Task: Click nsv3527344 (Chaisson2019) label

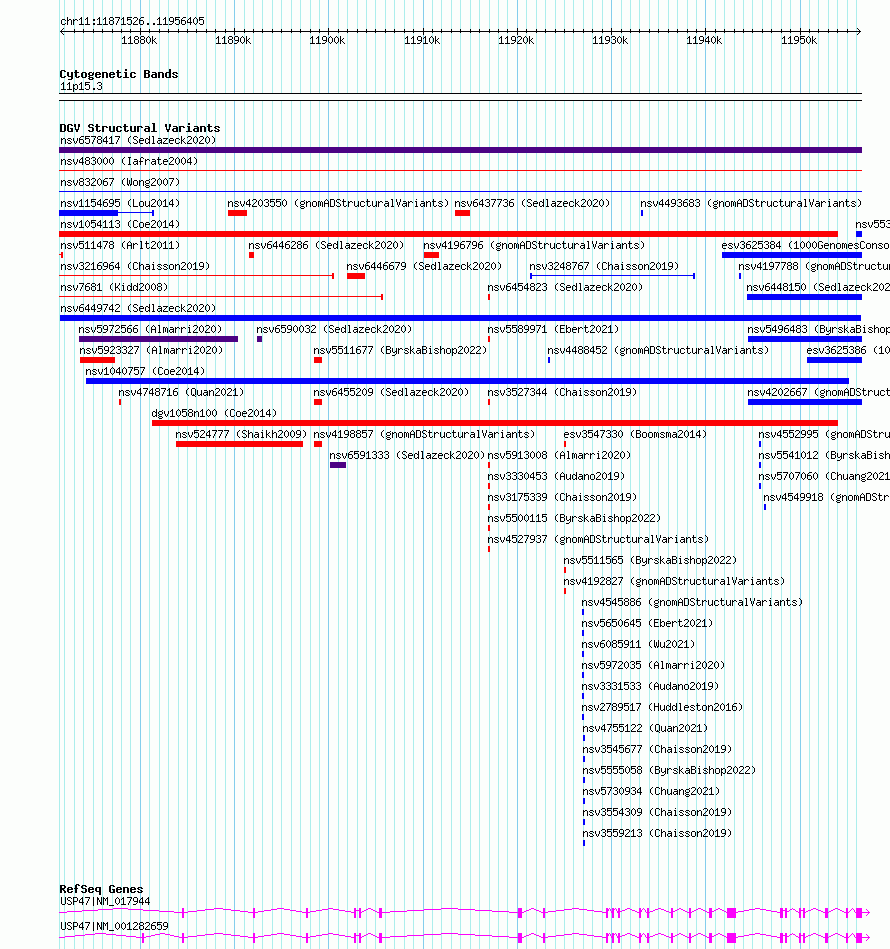Action: point(562,393)
